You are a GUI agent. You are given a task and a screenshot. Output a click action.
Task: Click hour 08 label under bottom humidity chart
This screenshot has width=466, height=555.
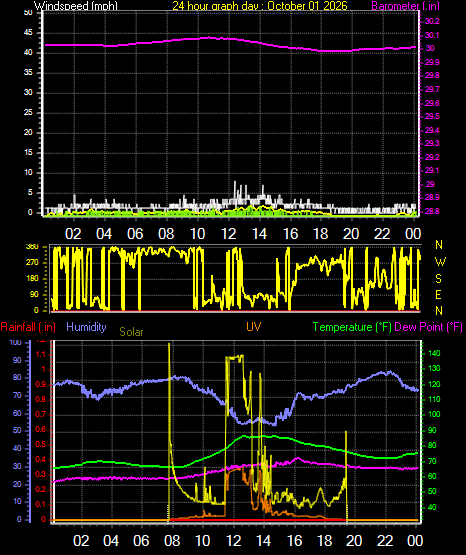[x=172, y=540]
